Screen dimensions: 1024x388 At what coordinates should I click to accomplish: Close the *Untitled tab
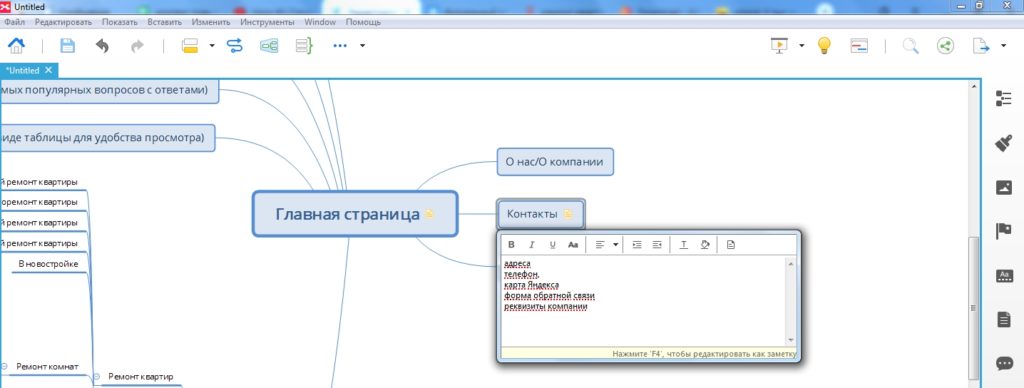[x=49, y=70]
